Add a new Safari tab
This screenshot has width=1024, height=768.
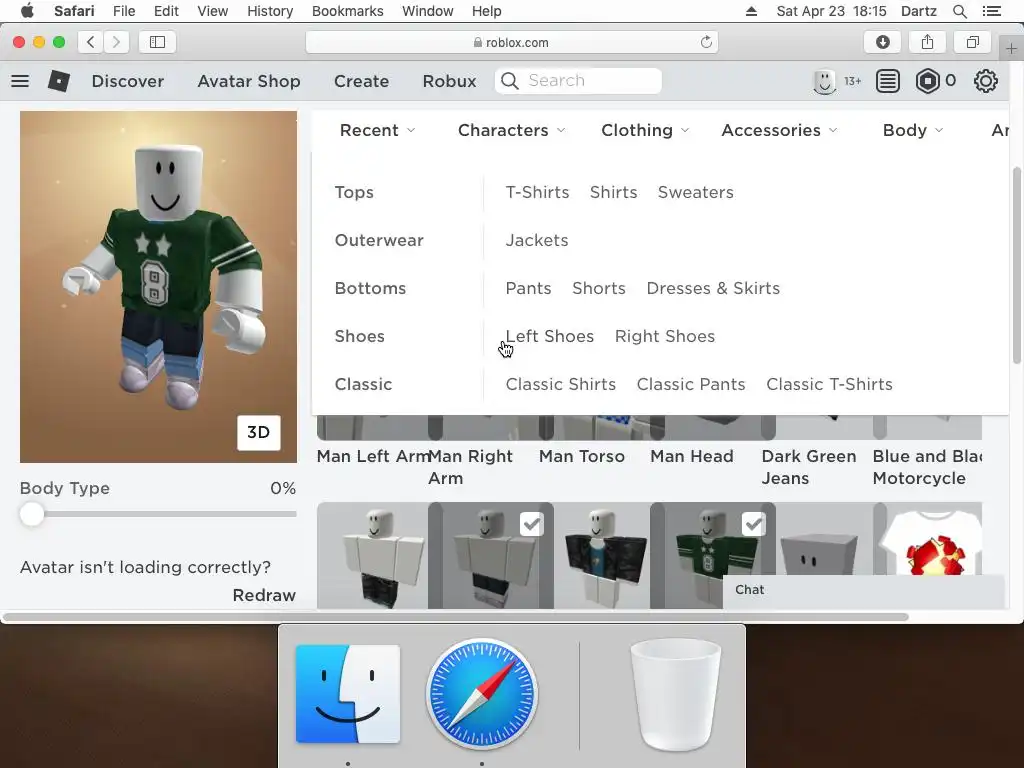1011,49
